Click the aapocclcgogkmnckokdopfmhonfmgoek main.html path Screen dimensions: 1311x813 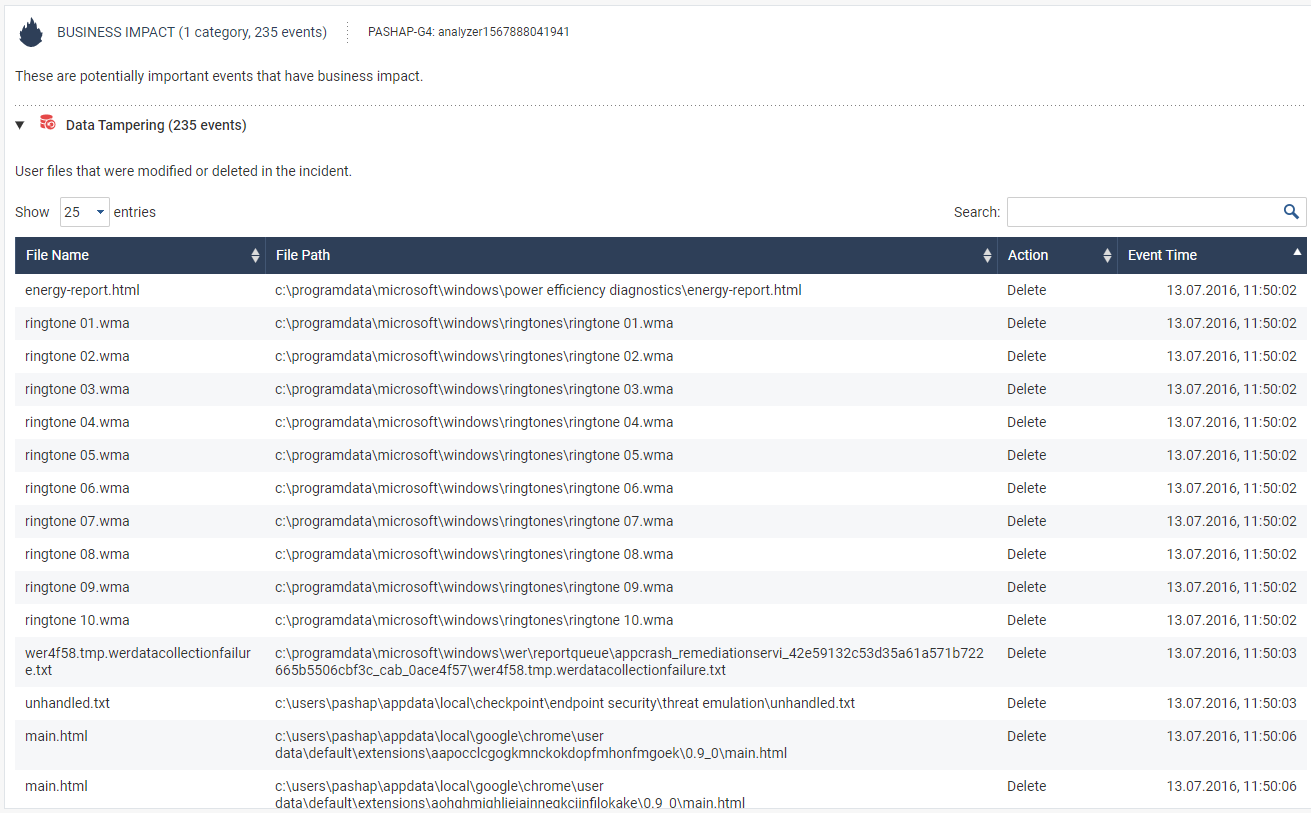tap(531, 744)
